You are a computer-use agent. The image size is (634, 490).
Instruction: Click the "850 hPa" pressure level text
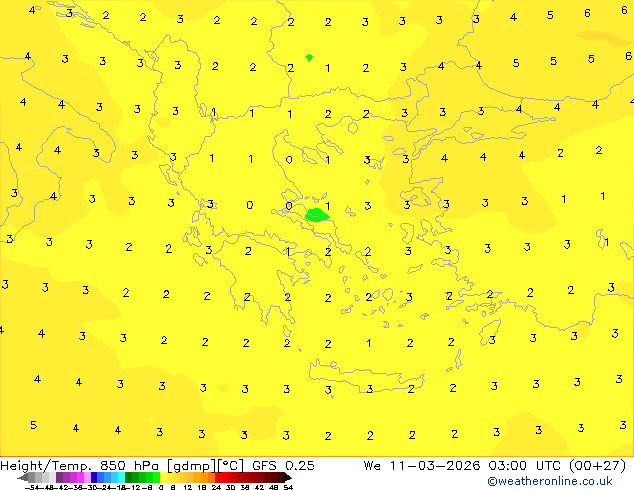(129, 465)
